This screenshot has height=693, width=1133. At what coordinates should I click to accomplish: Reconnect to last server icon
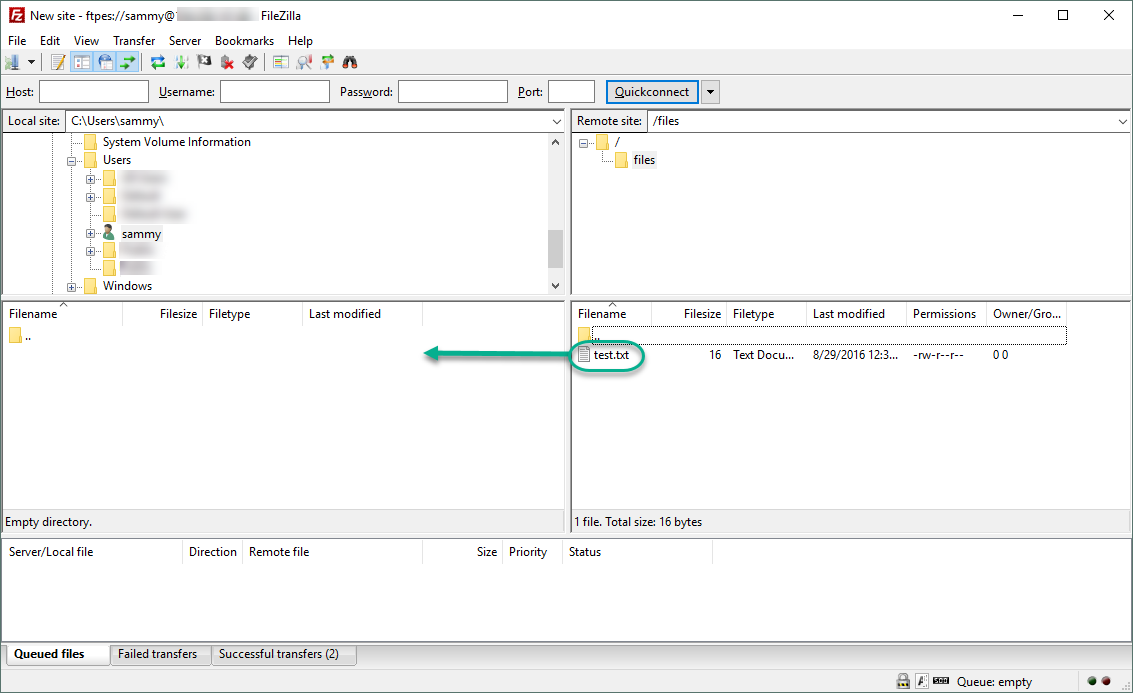click(250, 62)
